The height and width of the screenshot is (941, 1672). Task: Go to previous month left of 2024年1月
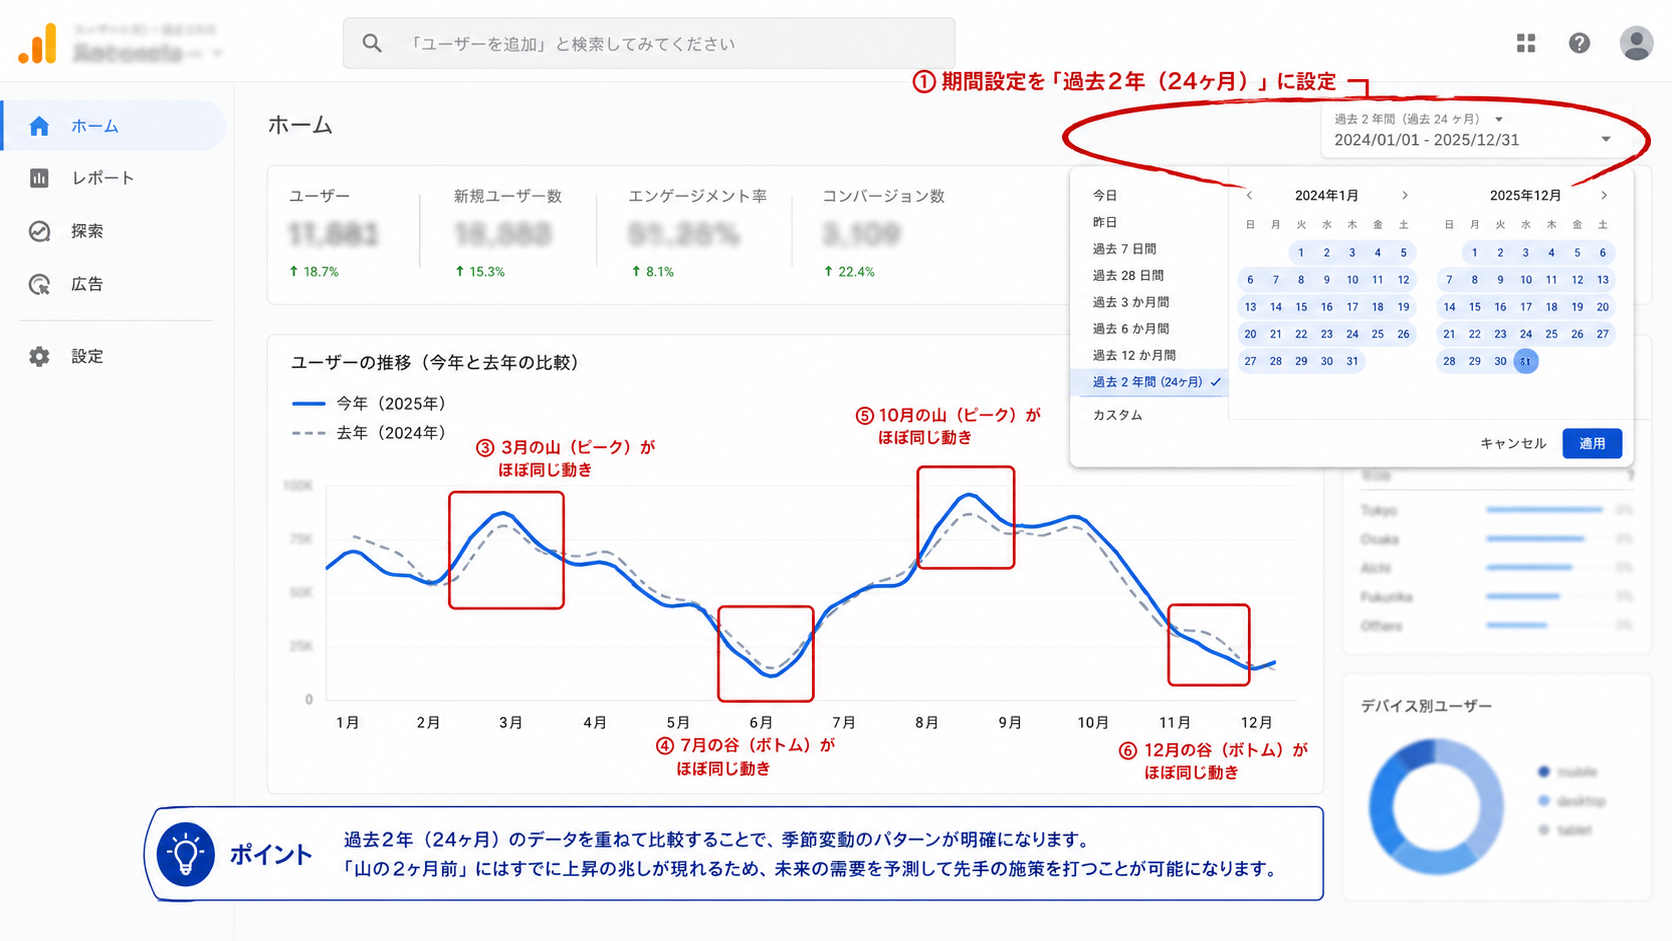pyautogui.click(x=1249, y=196)
